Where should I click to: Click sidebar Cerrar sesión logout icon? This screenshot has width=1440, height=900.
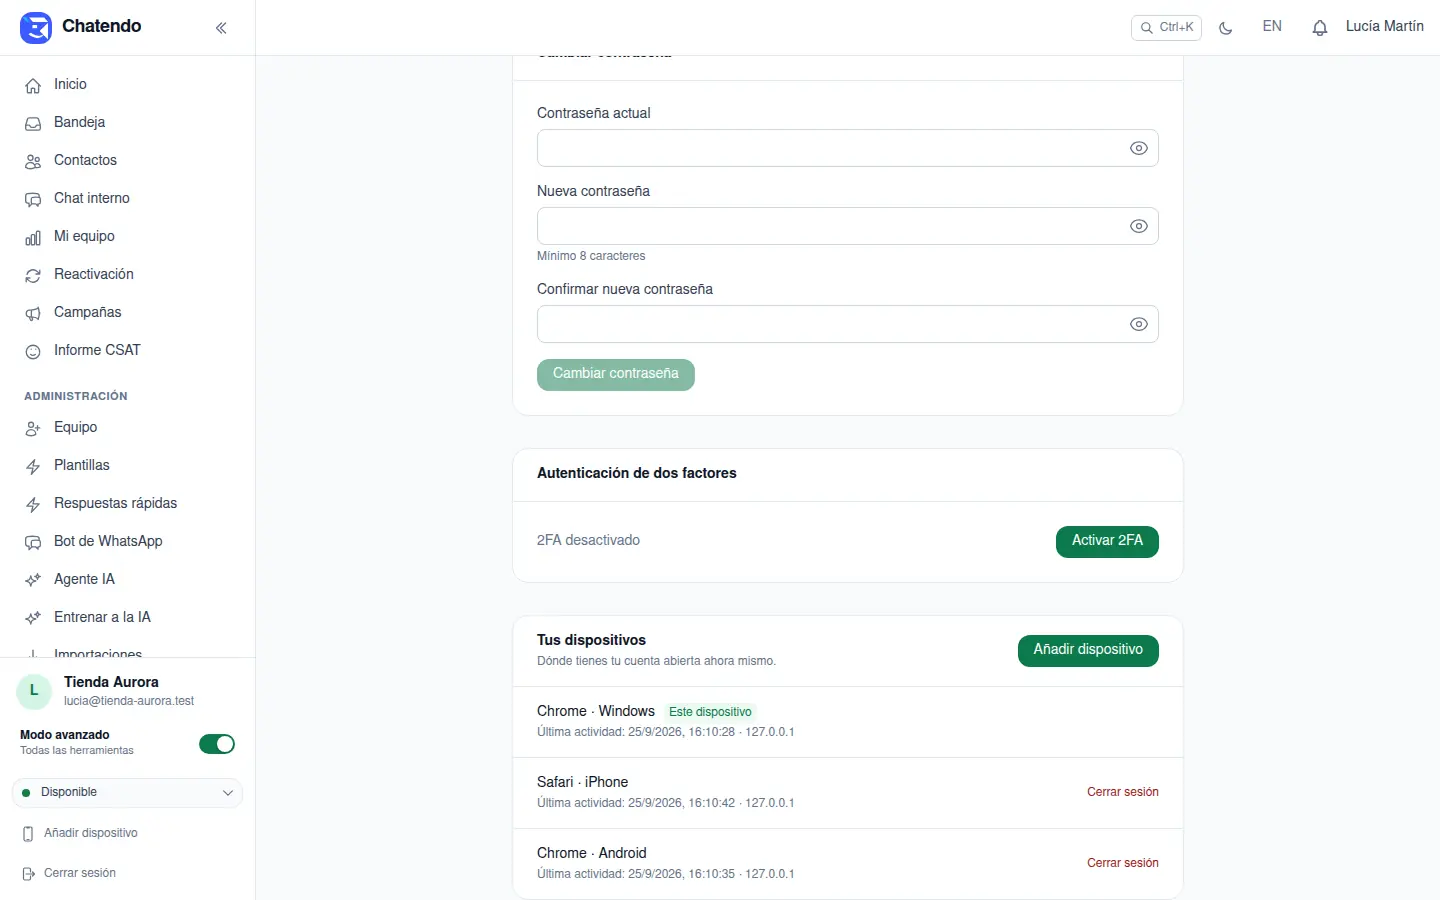(x=28, y=874)
